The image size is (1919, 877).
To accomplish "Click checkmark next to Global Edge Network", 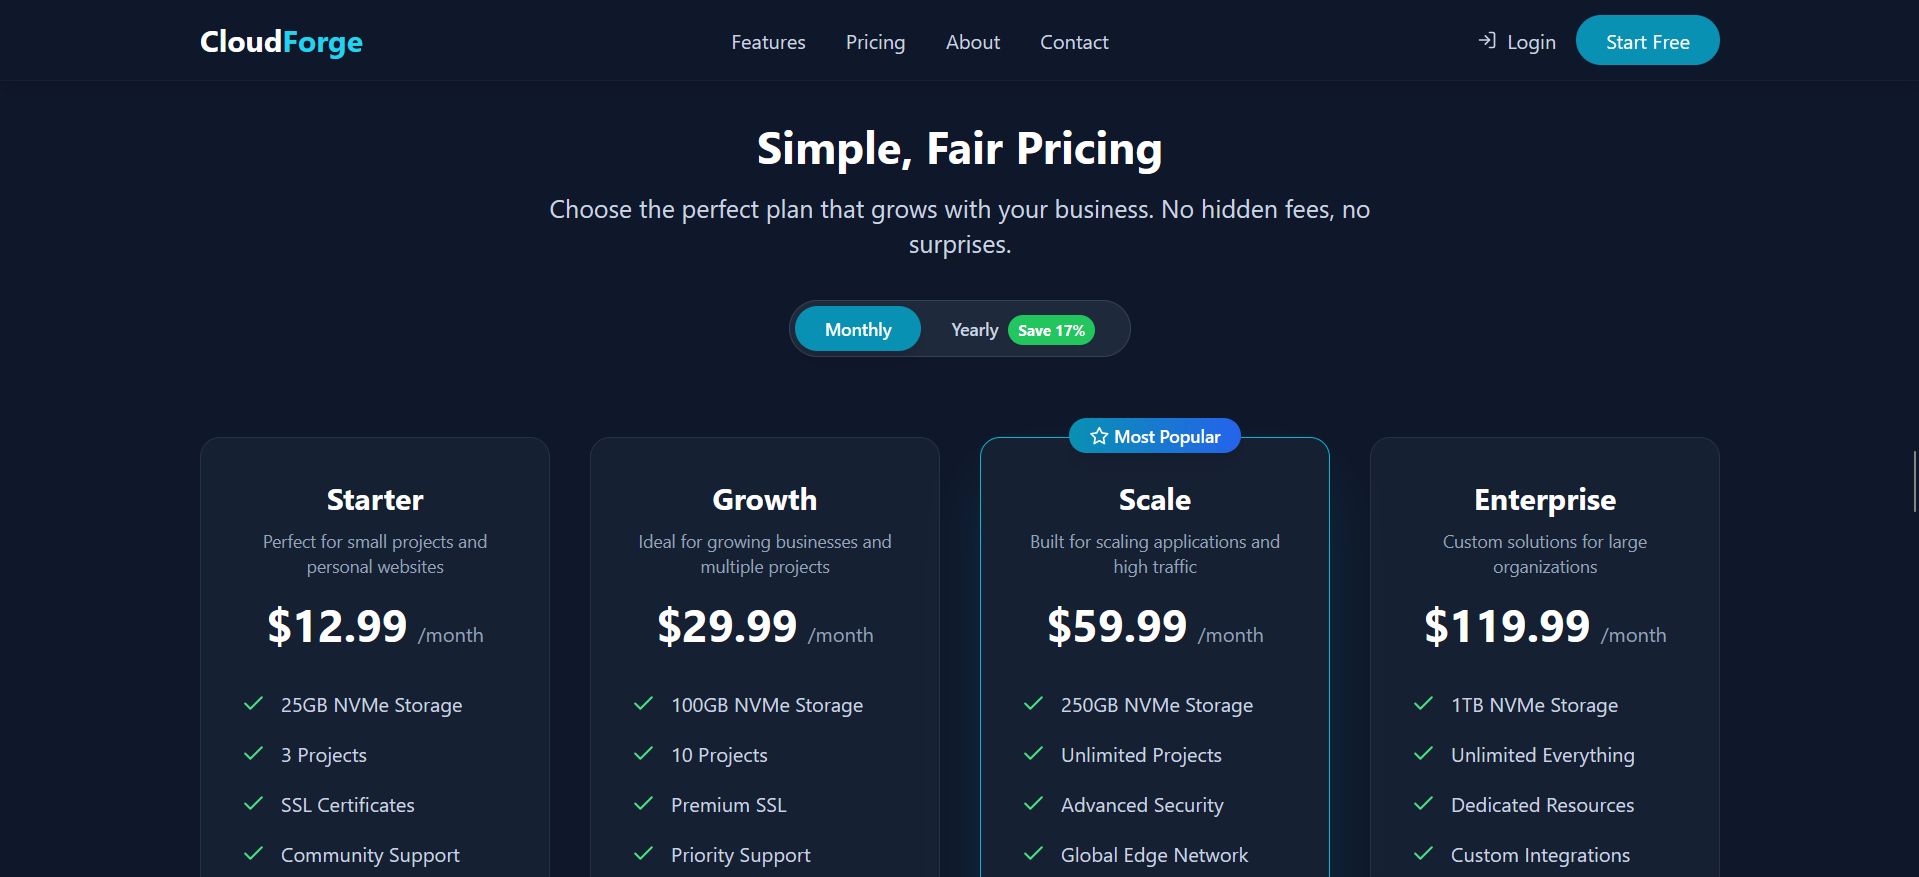I will (1034, 854).
